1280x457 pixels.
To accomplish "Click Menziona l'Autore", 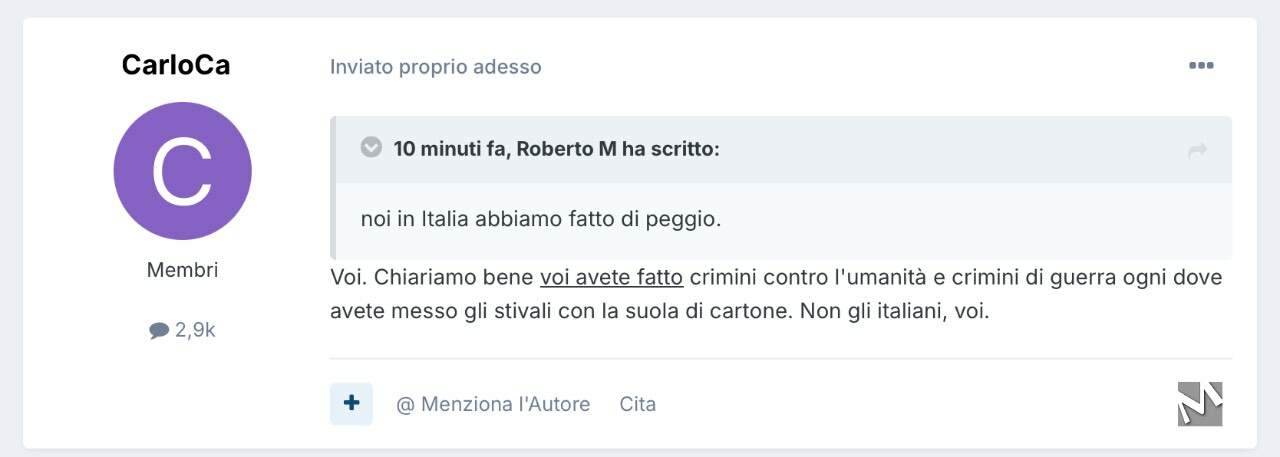I will [493, 404].
